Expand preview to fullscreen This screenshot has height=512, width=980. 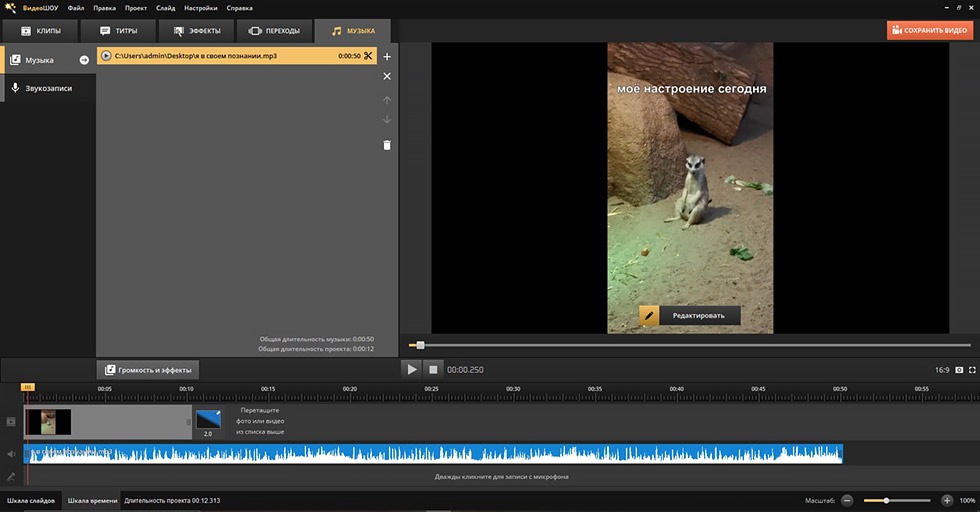coord(972,370)
